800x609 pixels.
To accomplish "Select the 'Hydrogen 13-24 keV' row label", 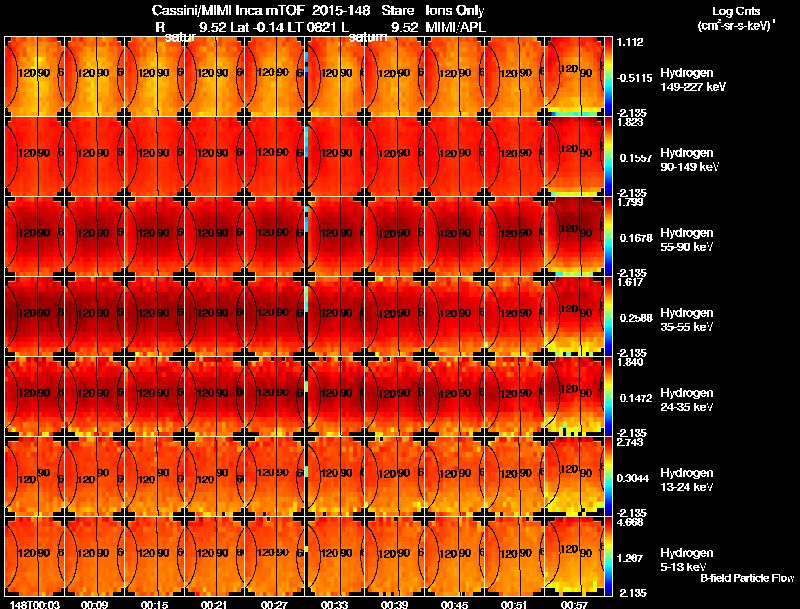I will [x=687, y=480].
